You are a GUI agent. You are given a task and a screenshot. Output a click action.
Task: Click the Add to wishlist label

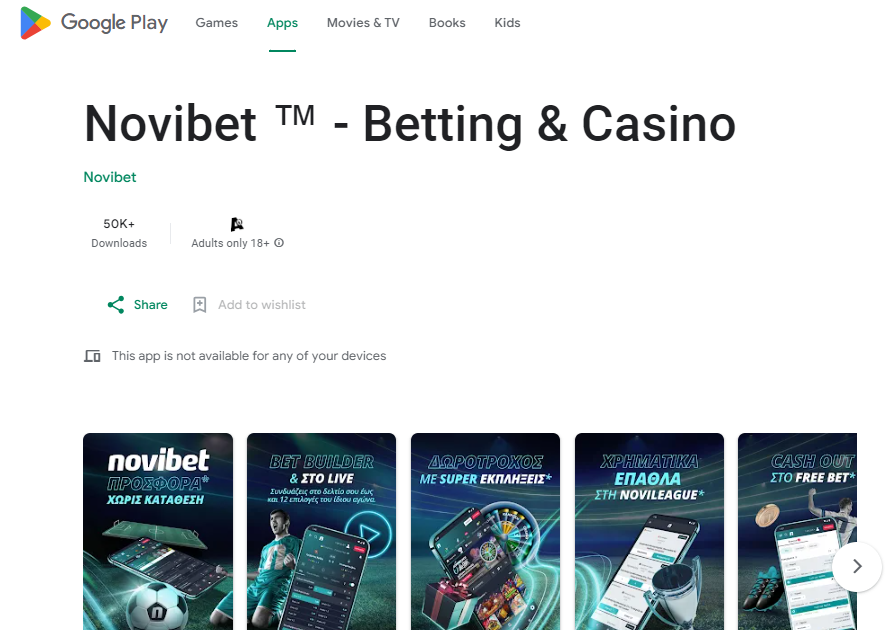[262, 305]
